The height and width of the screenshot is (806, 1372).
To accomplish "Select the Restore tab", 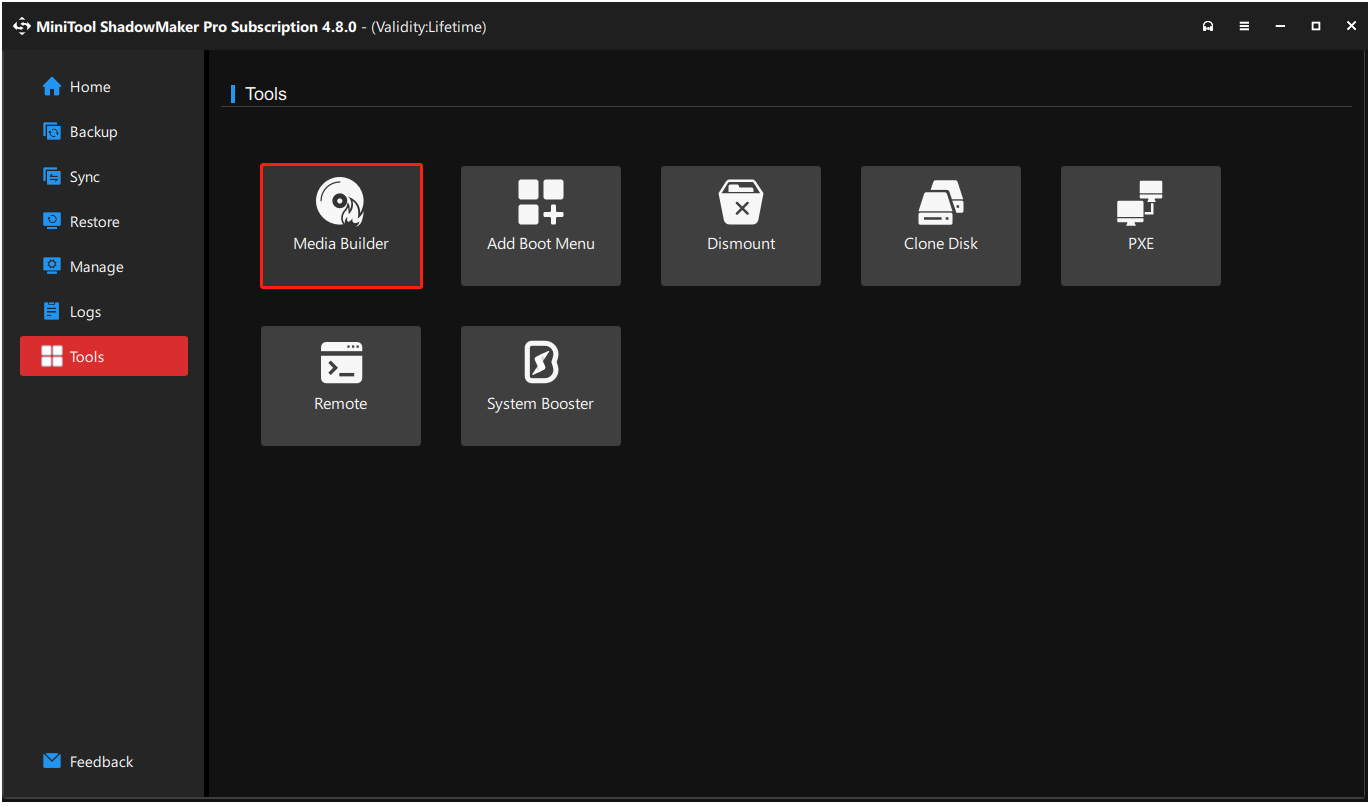I will point(90,221).
